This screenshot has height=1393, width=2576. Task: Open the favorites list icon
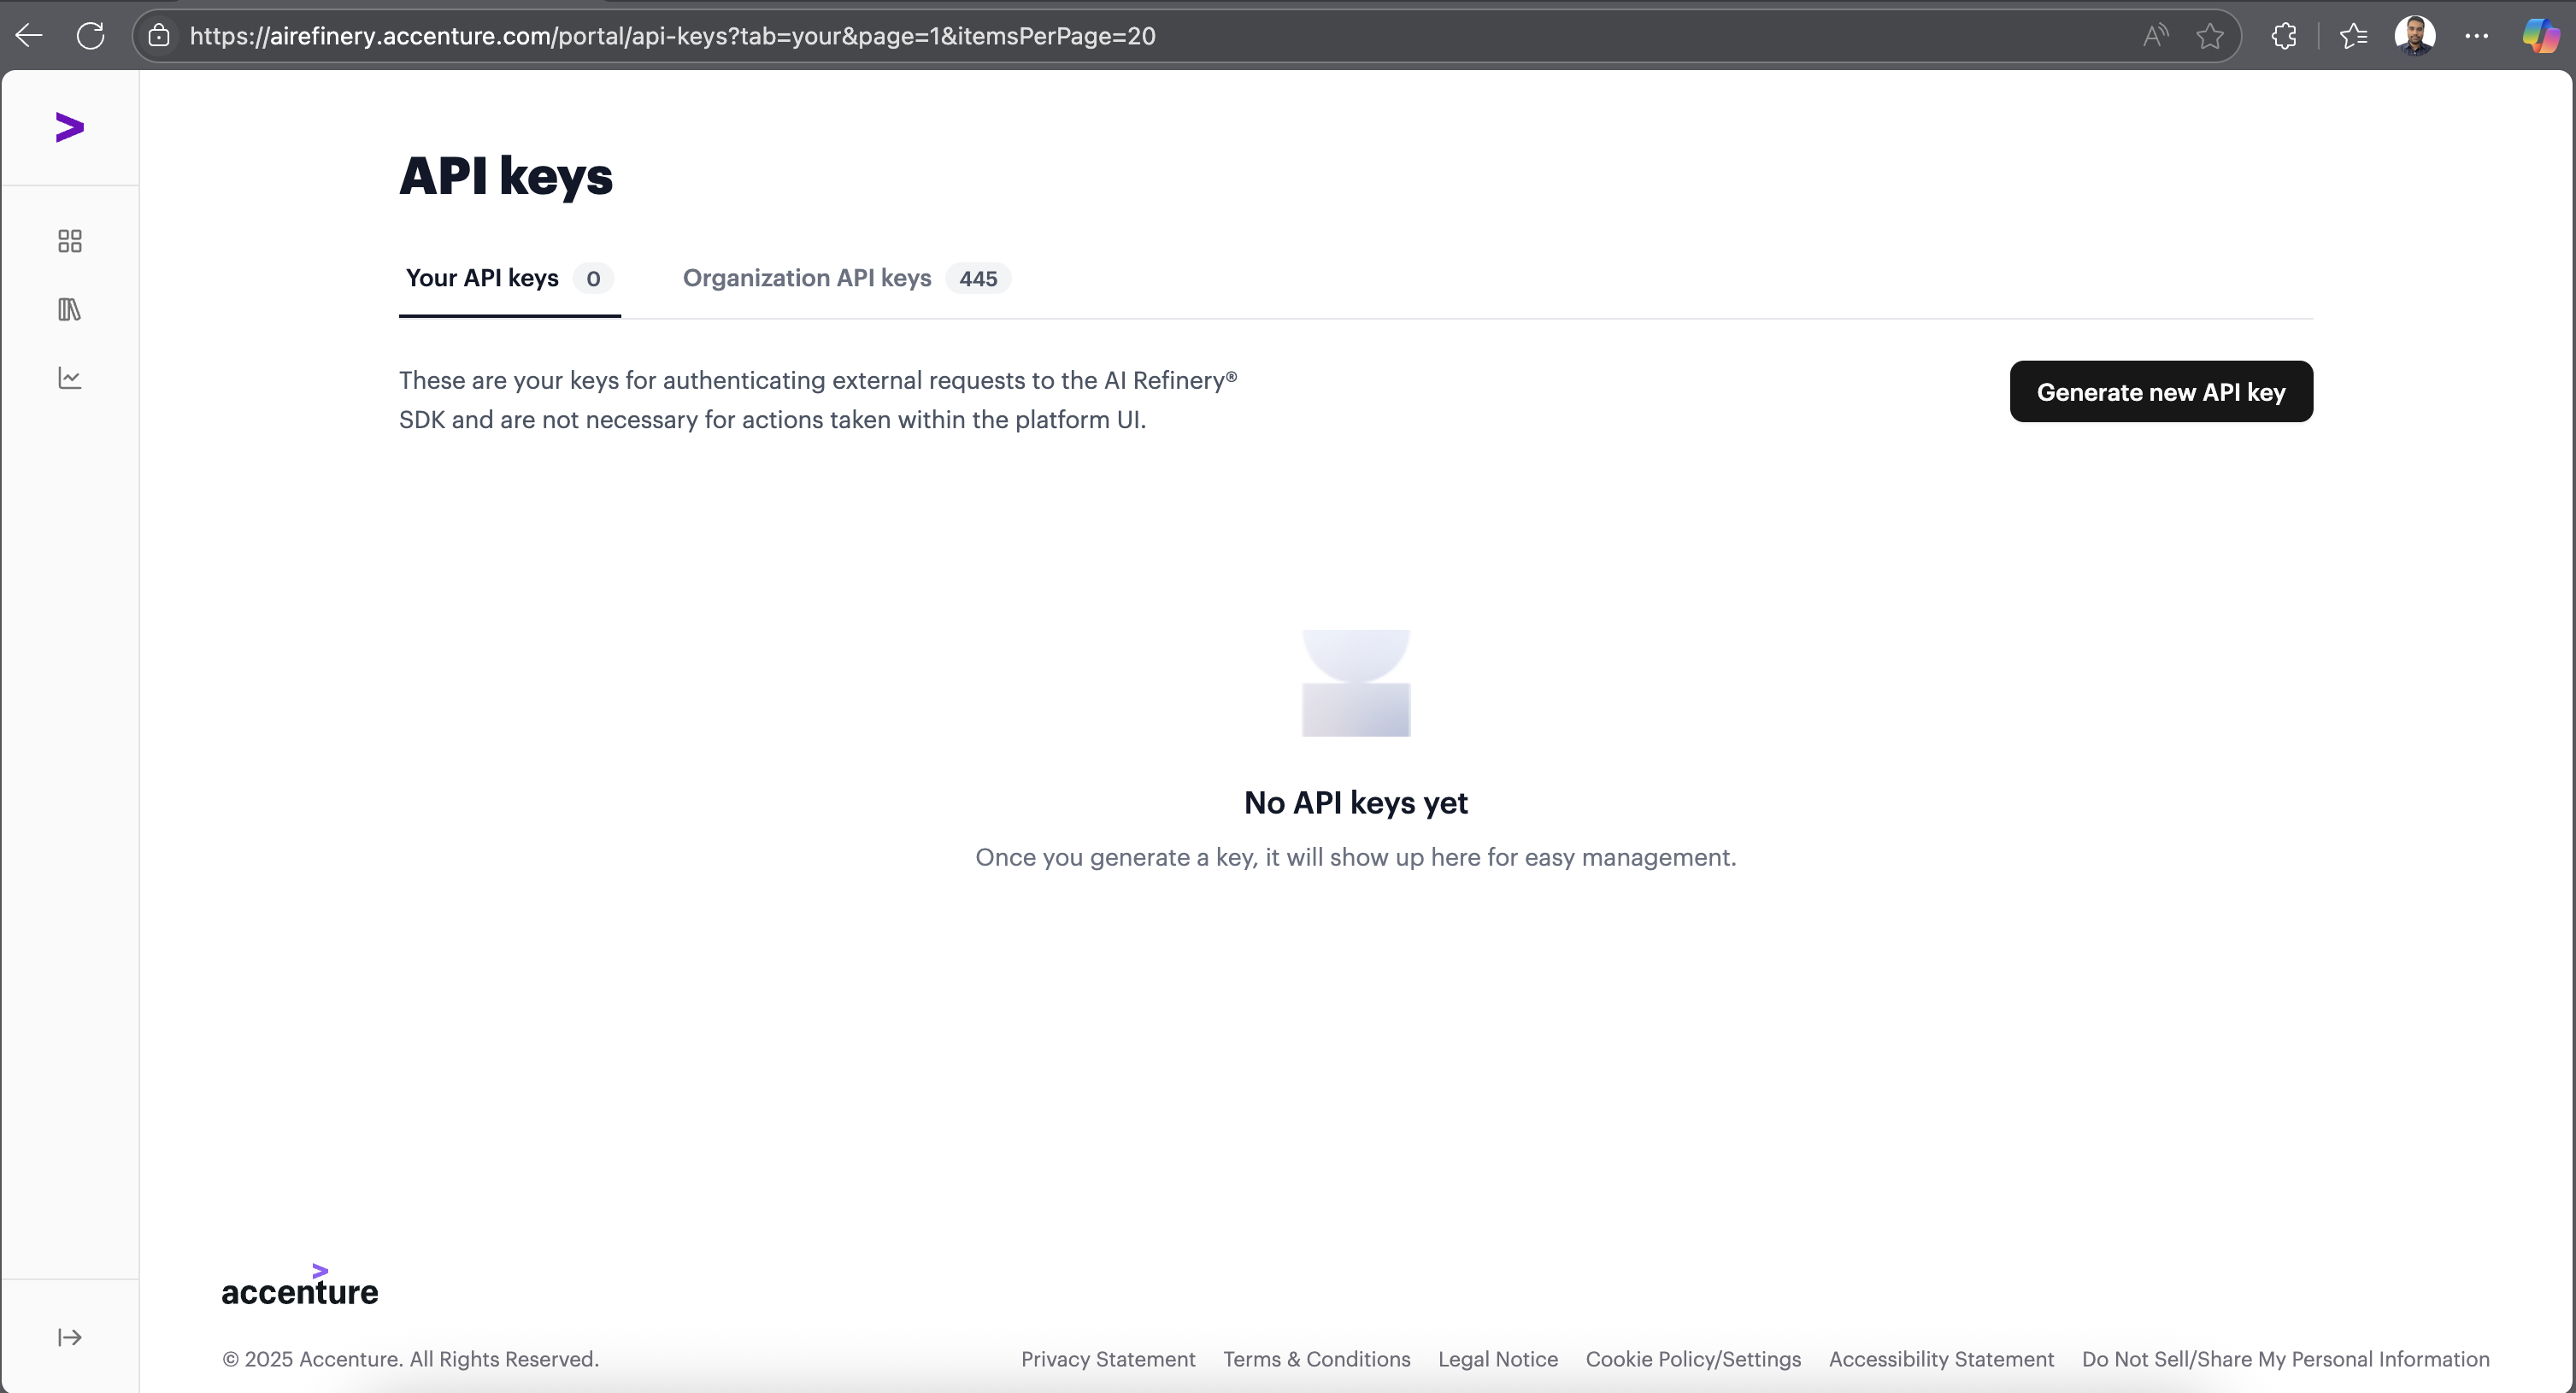coord(2354,36)
